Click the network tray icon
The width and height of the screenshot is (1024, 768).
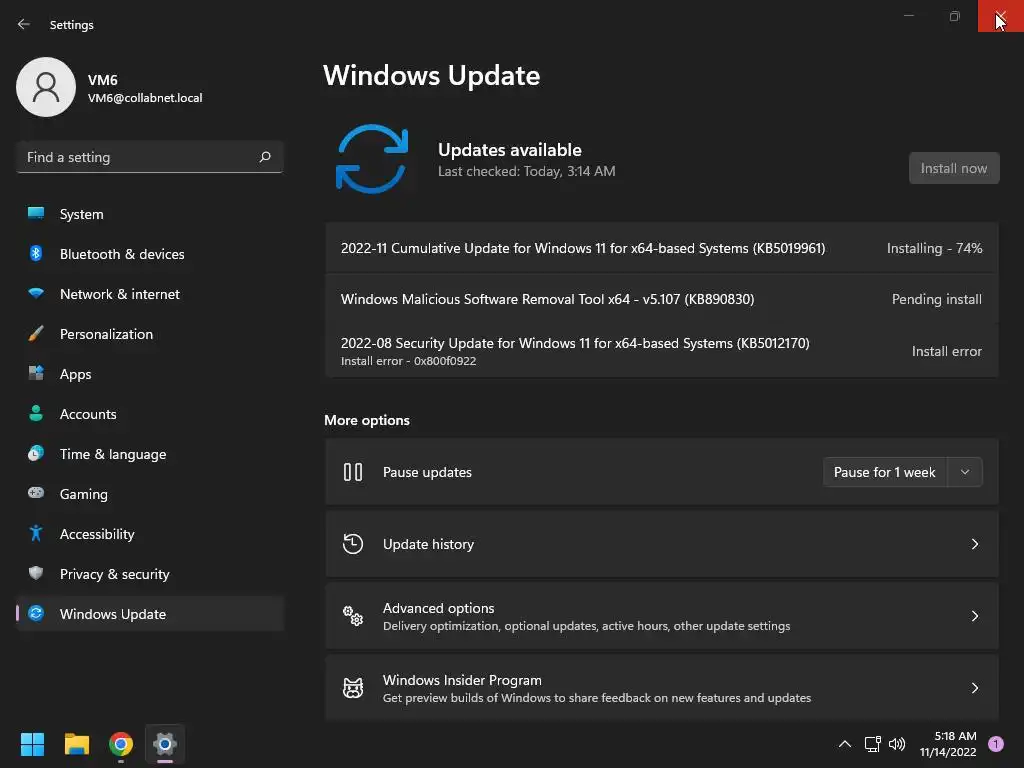[x=872, y=744]
